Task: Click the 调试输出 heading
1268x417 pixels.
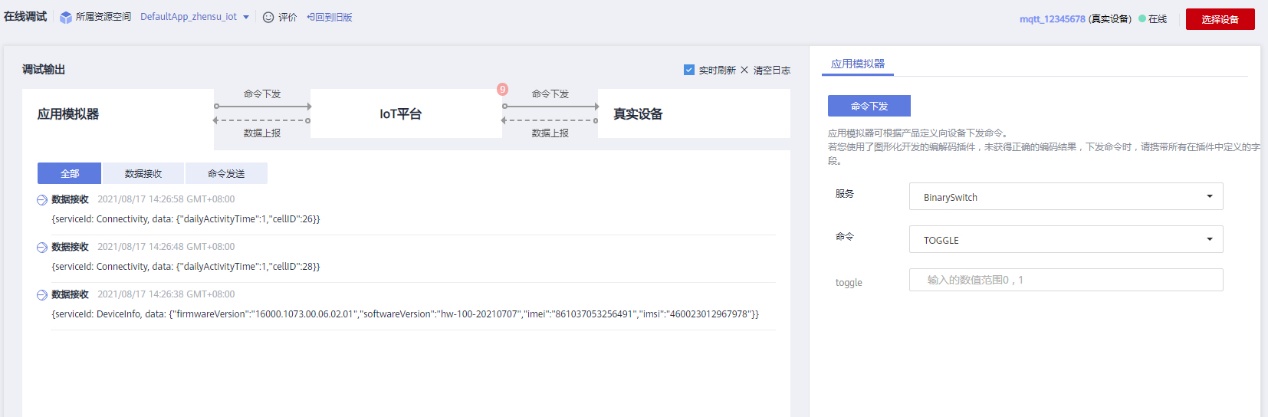Action: coord(44,70)
